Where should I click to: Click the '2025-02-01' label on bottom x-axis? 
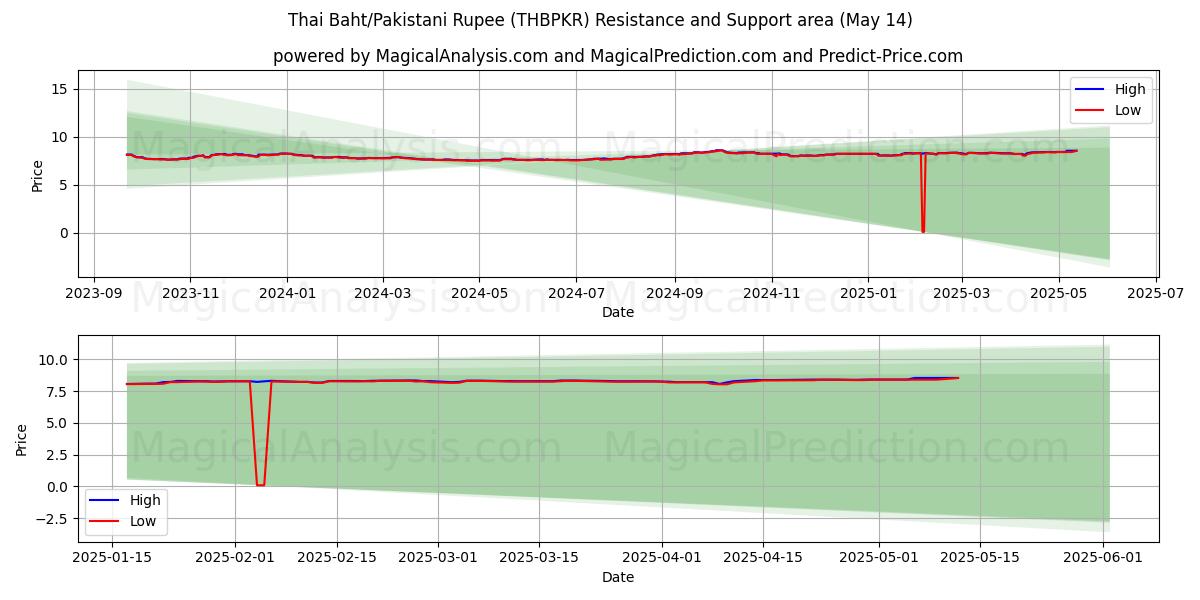(x=235, y=558)
